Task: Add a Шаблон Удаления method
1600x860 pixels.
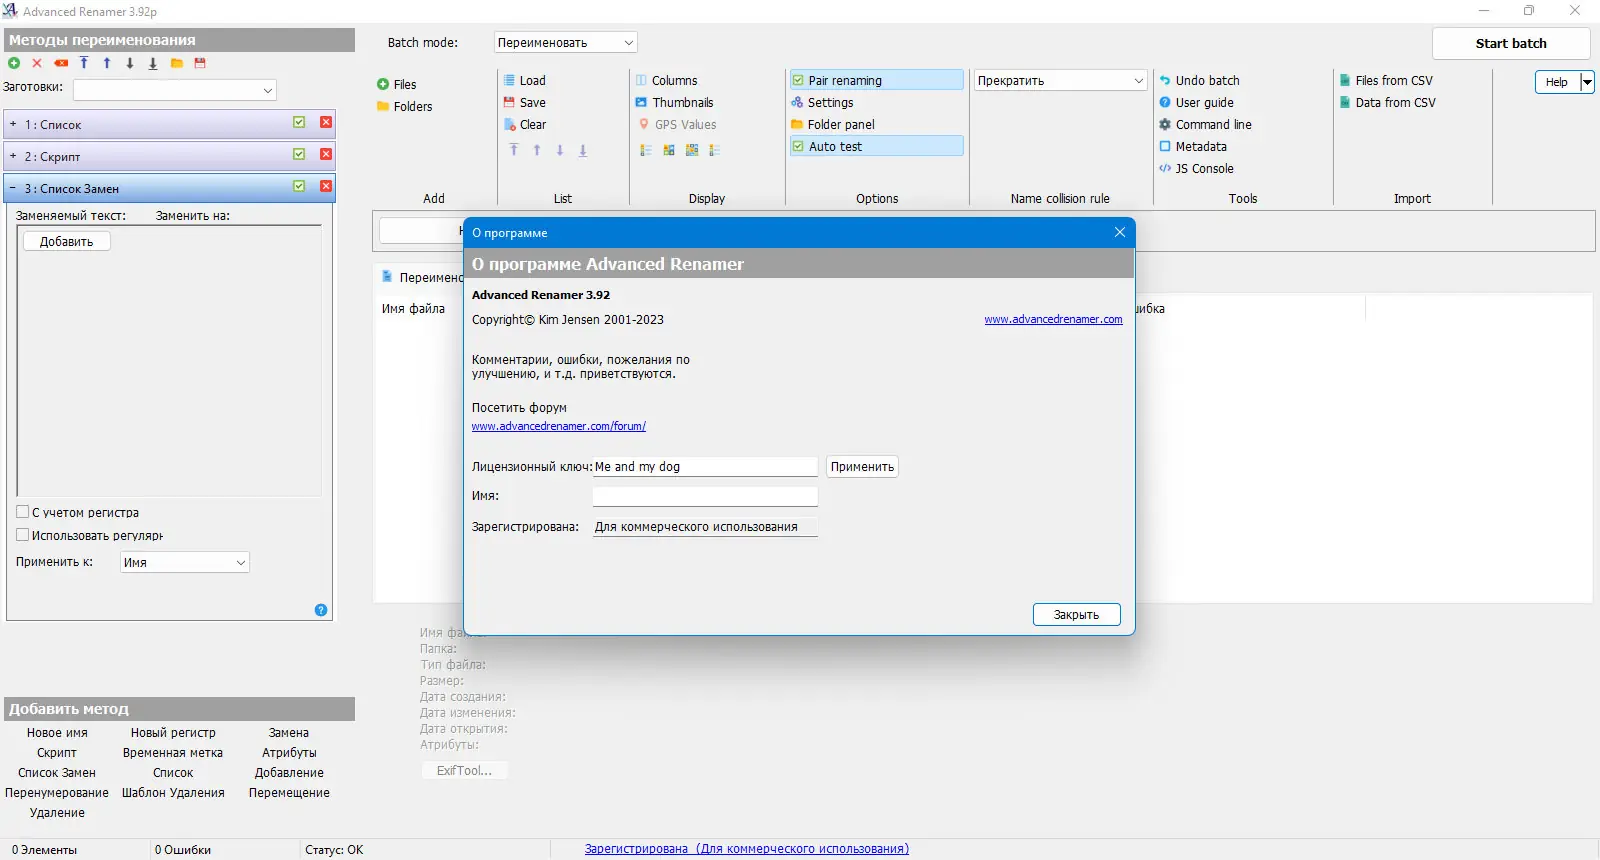Action: tap(173, 793)
